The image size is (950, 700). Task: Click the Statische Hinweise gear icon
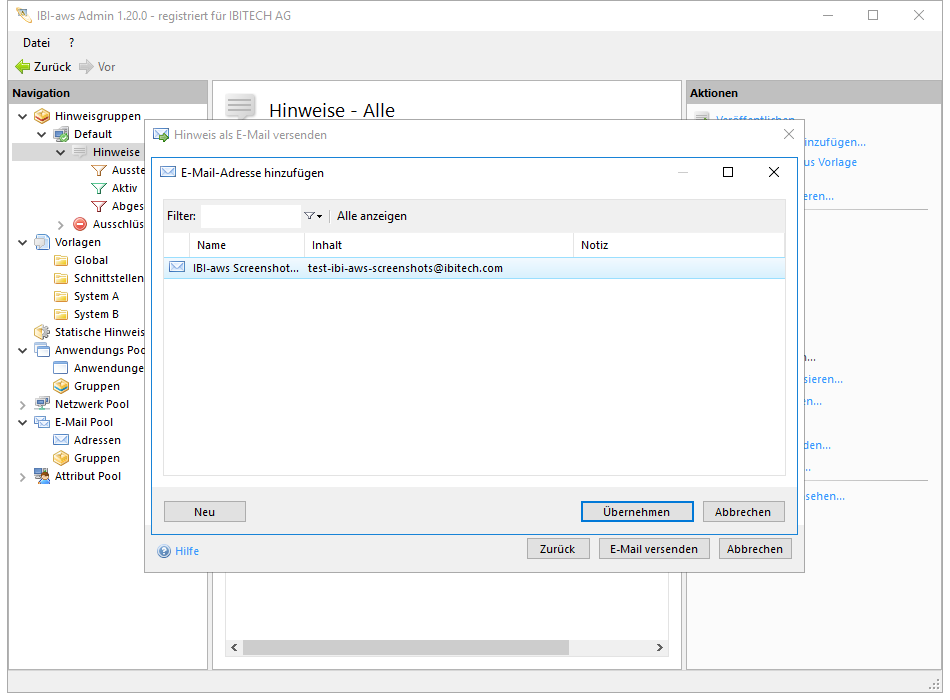pyautogui.click(x=42, y=332)
